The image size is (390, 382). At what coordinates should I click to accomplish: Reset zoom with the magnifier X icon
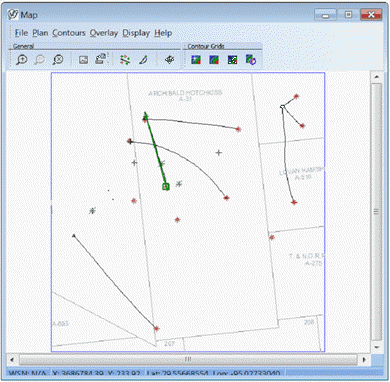point(58,60)
